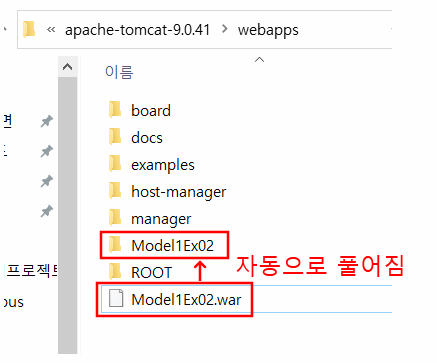Click the second quick access pin icon
Screen dimensions: 437x363
47,151
